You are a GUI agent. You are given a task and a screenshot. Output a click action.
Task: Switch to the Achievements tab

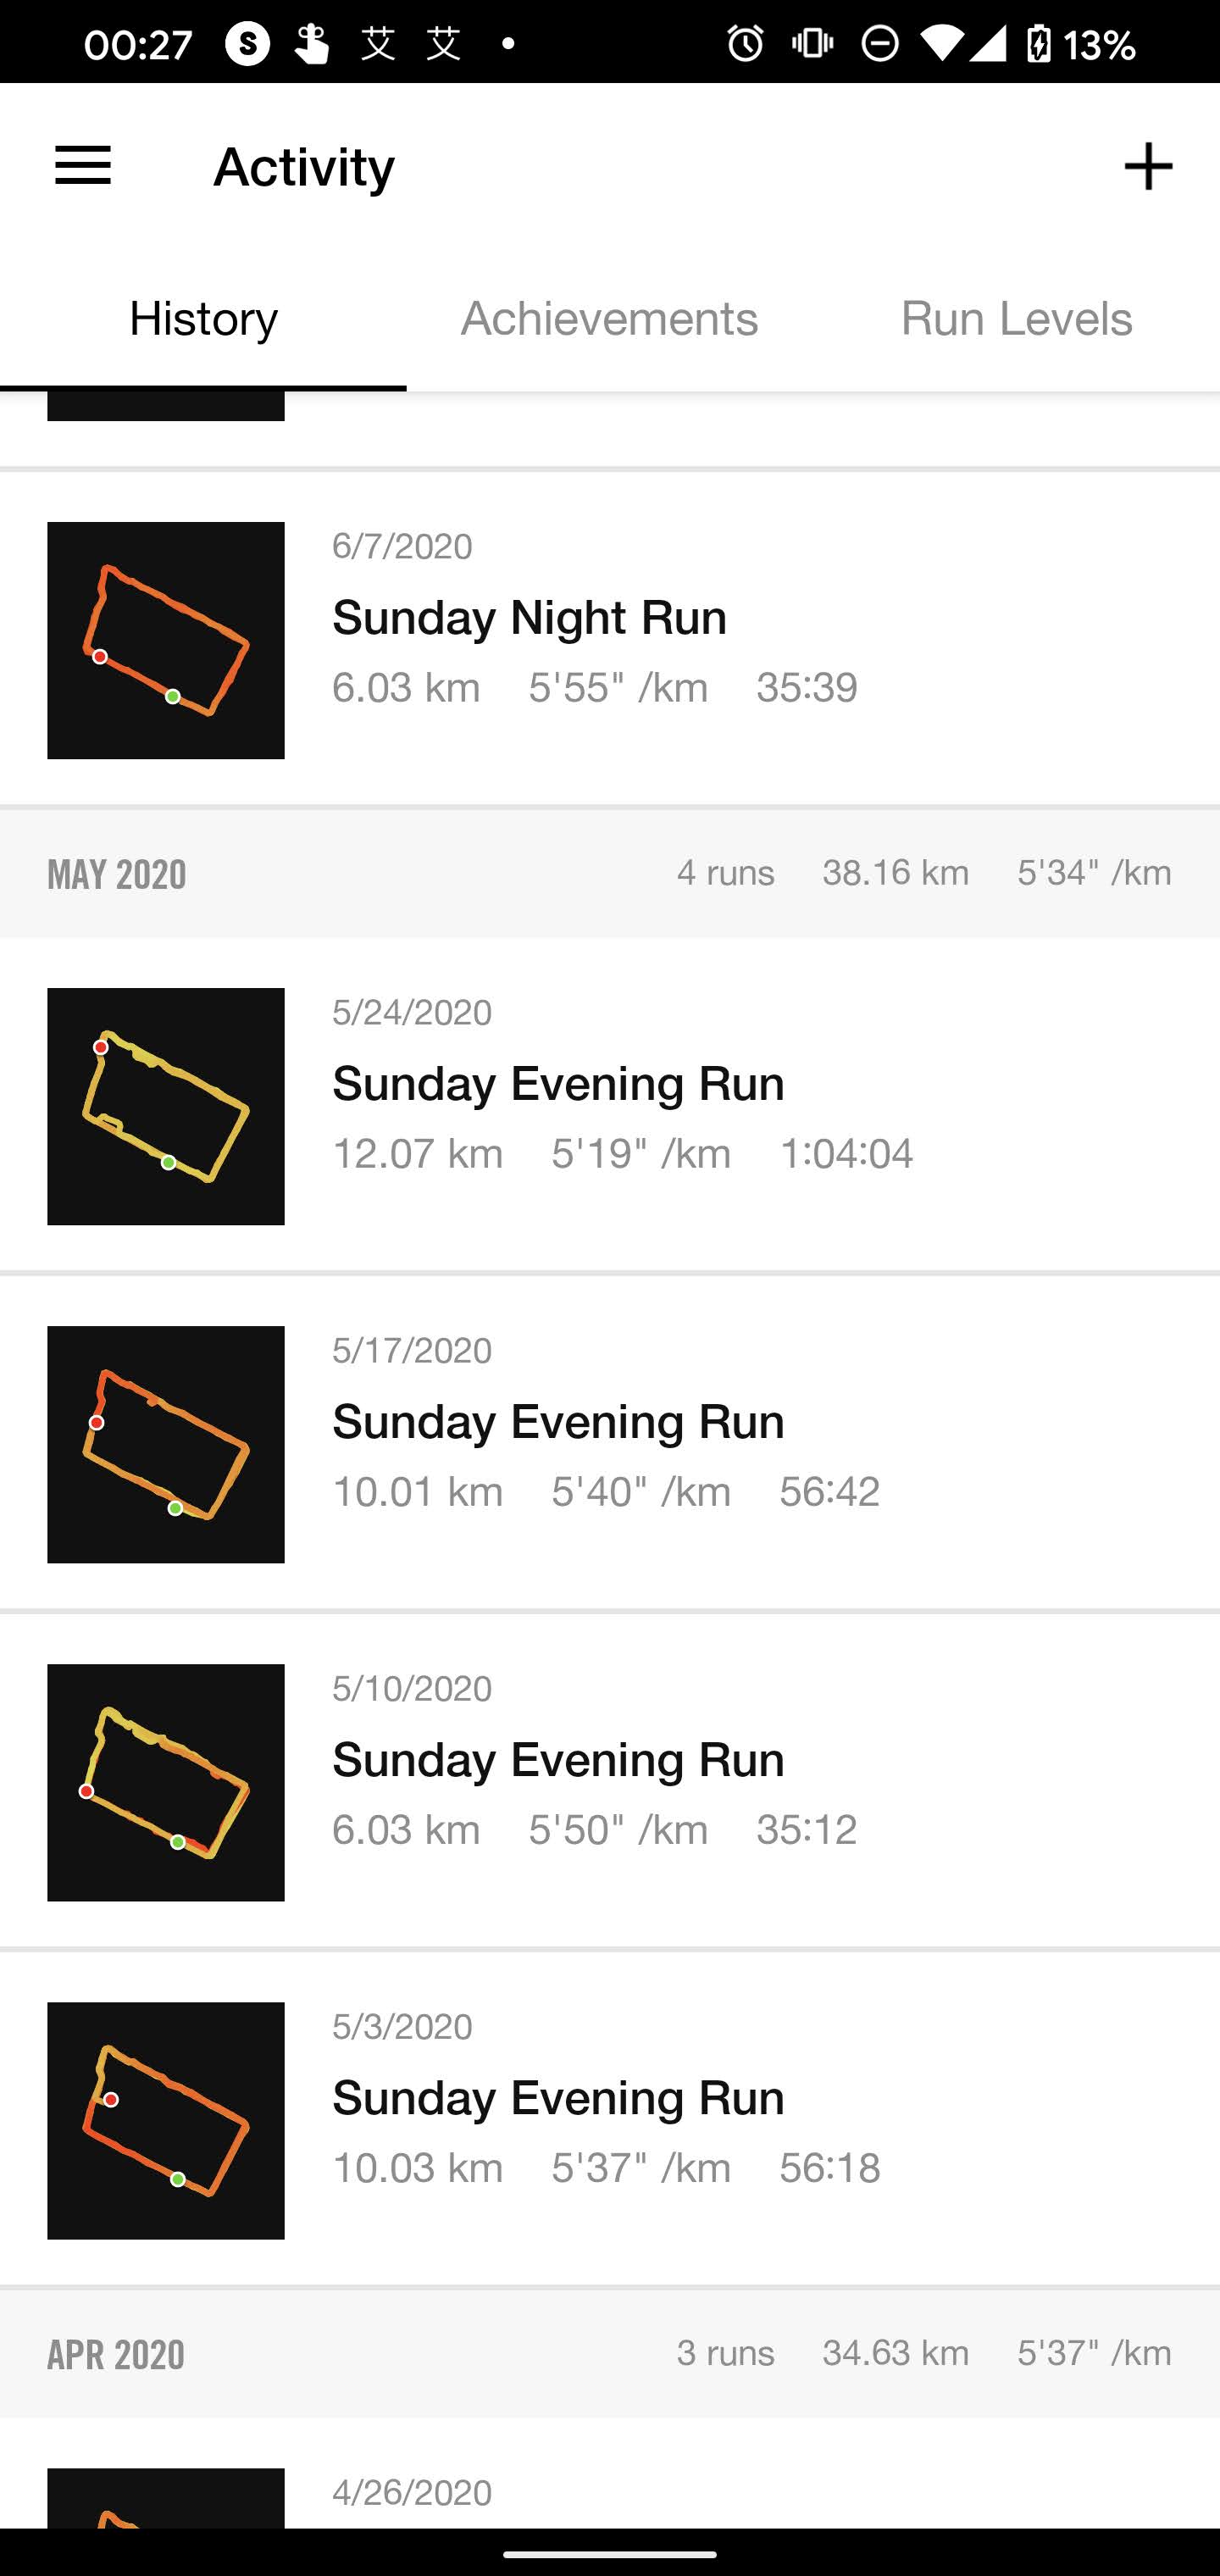coord(609,319)
